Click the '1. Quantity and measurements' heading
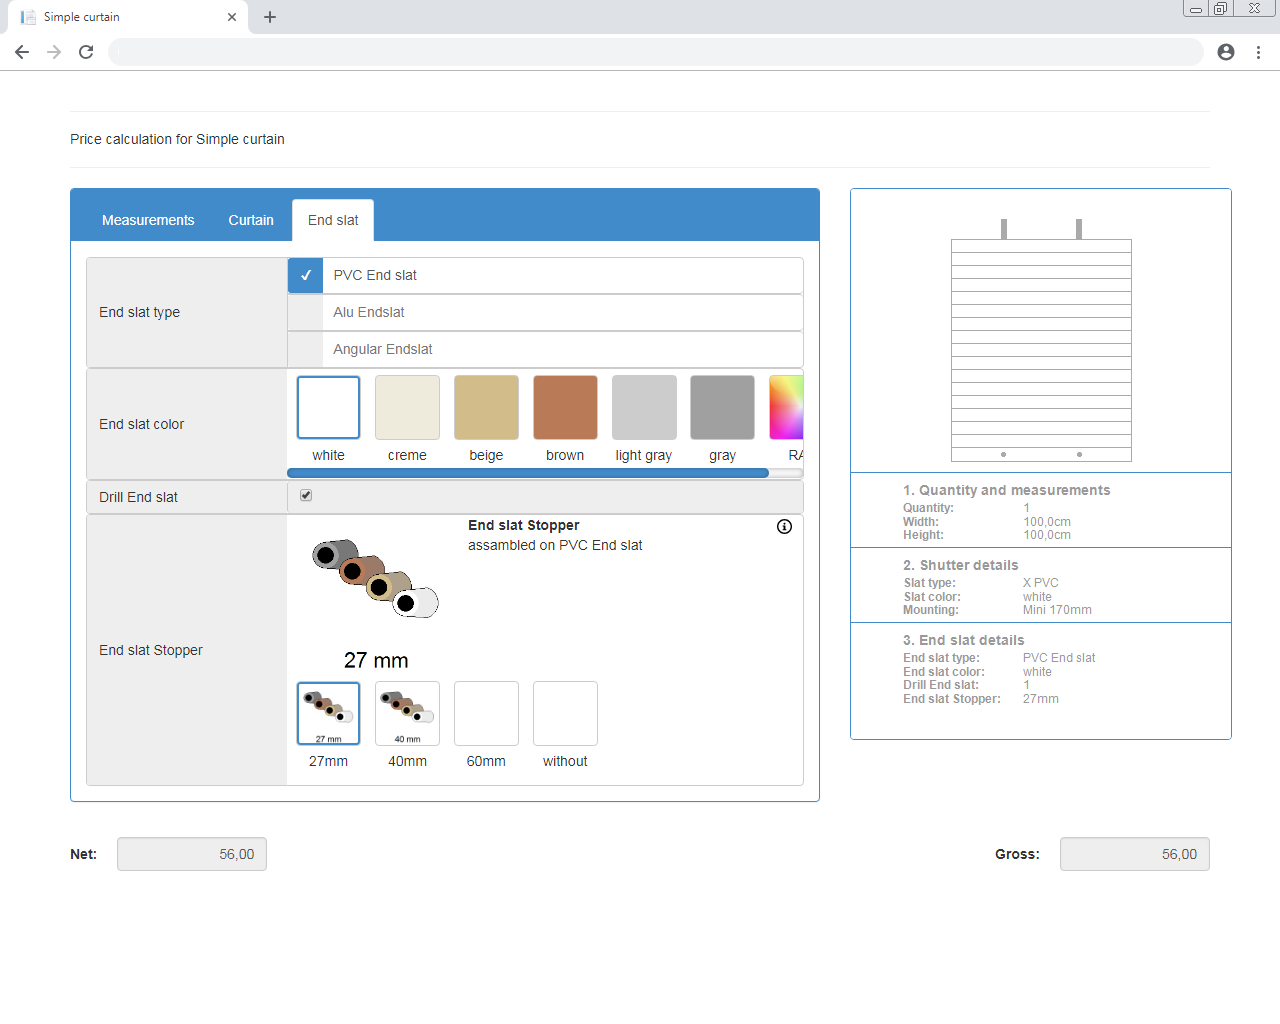 [1006, 490]
